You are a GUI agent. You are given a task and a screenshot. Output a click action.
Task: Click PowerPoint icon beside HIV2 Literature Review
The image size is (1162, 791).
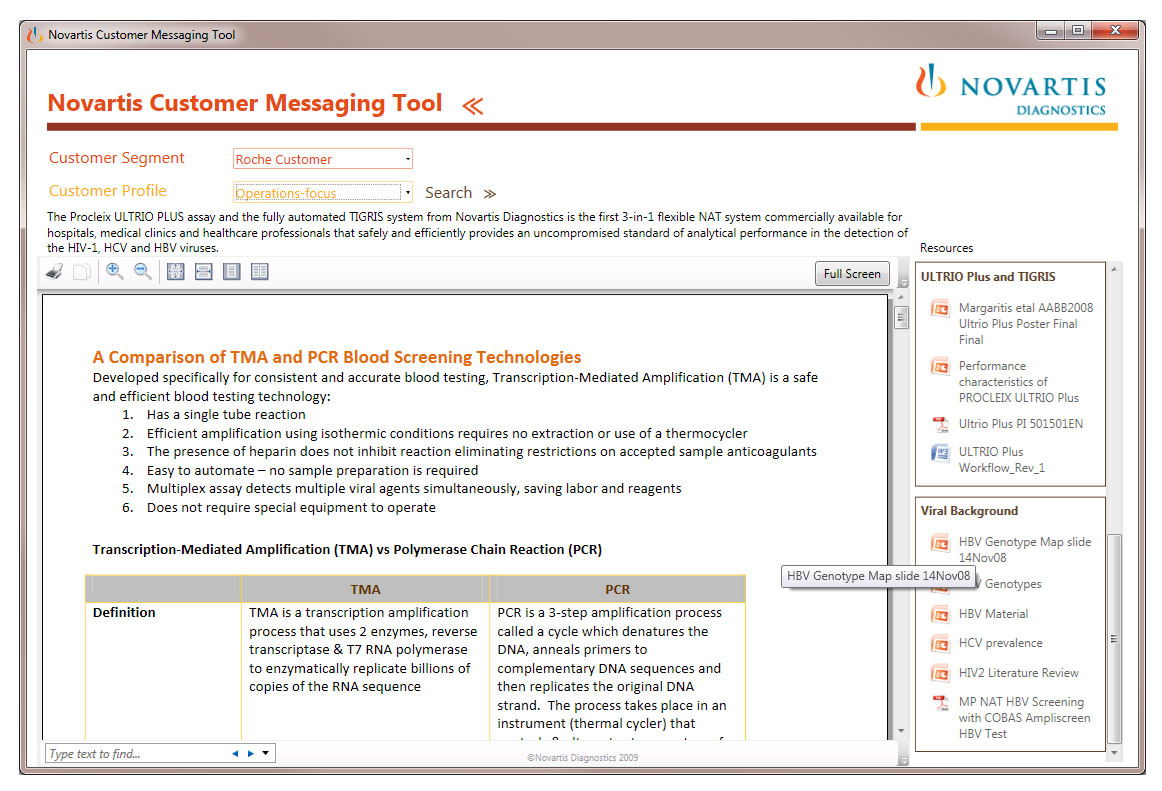tap(940, 673)
